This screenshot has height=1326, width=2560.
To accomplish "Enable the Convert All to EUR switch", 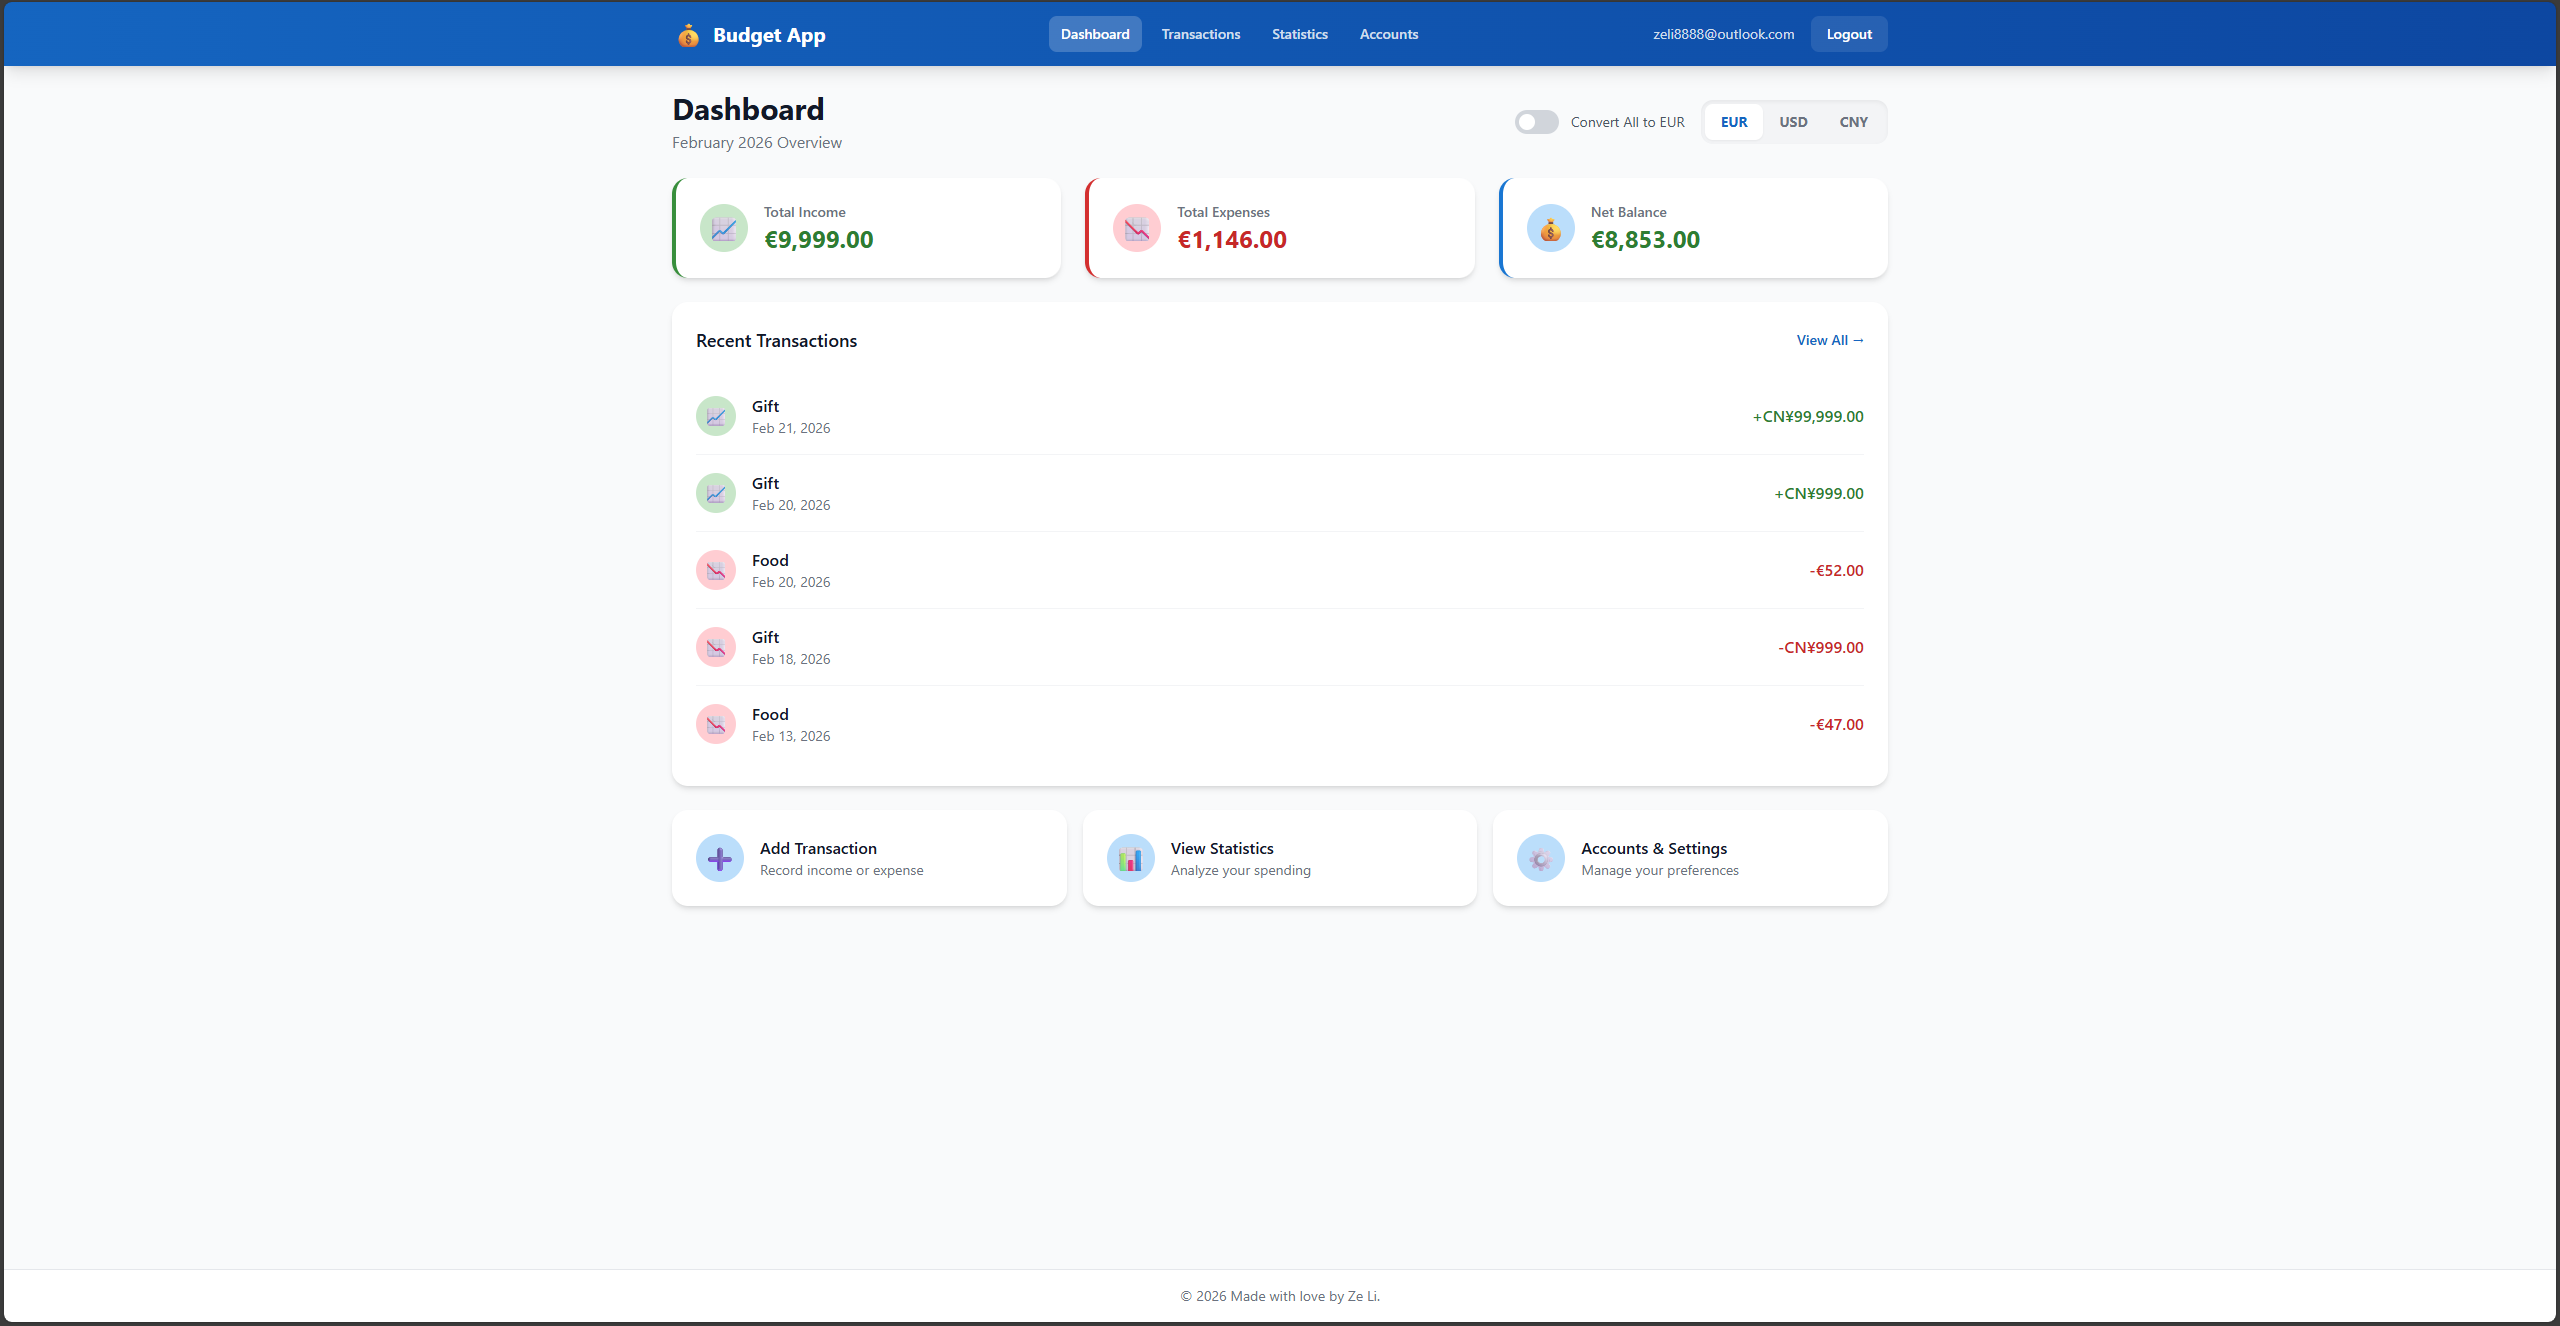I will [1536, 122].
